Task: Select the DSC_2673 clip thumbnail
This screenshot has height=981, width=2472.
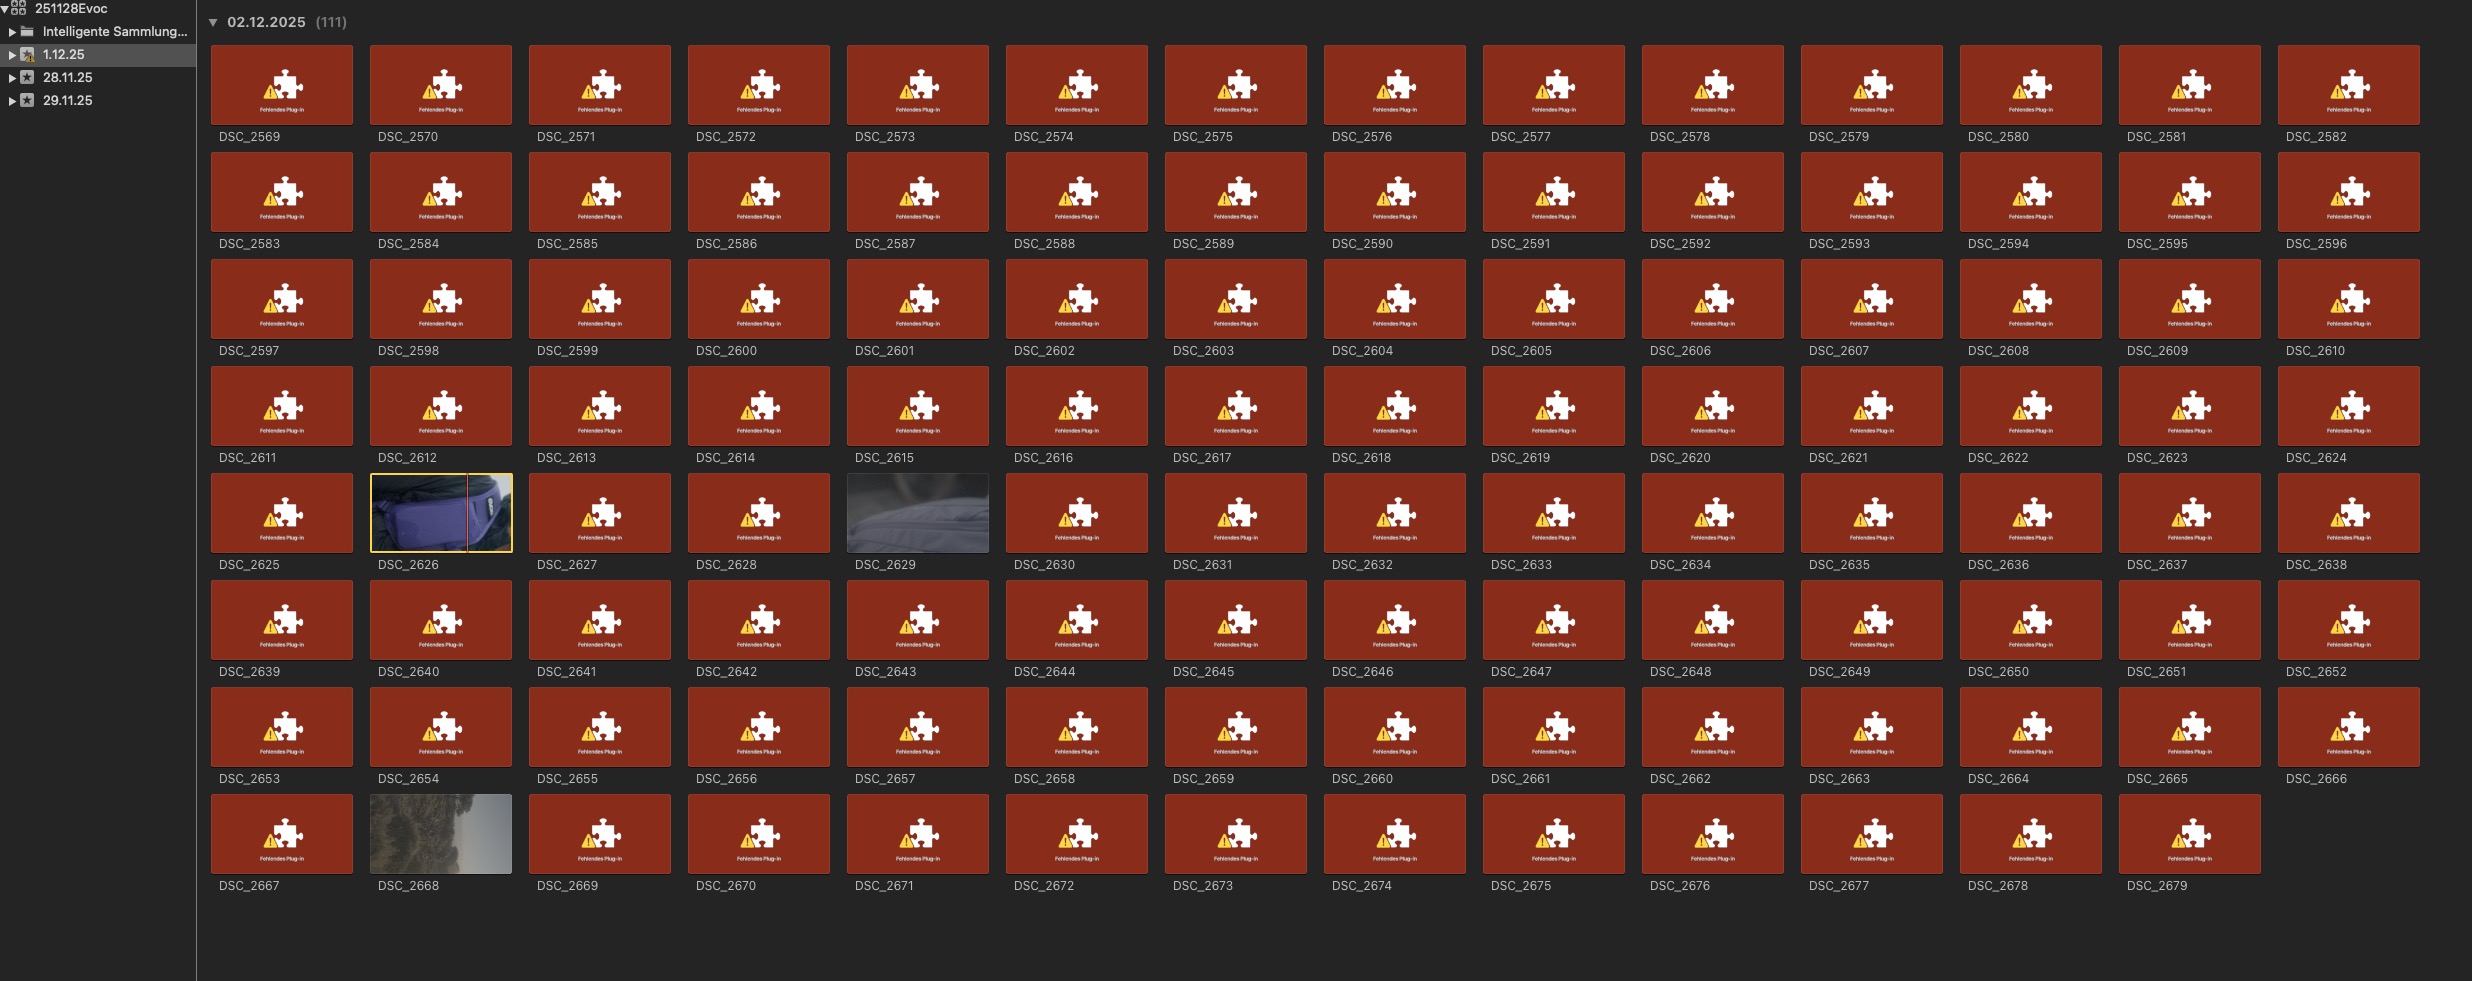Action: click(x=1236, y=834)
